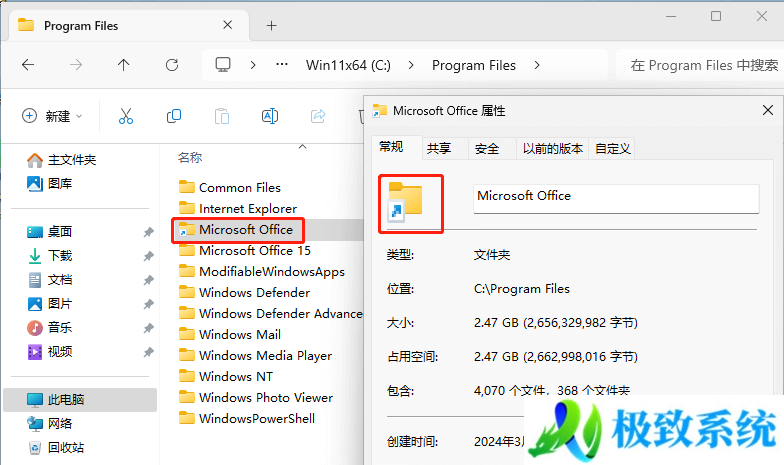Select Windows Defender Advanced folder
The image size is (784, 465).
[270, 314]
